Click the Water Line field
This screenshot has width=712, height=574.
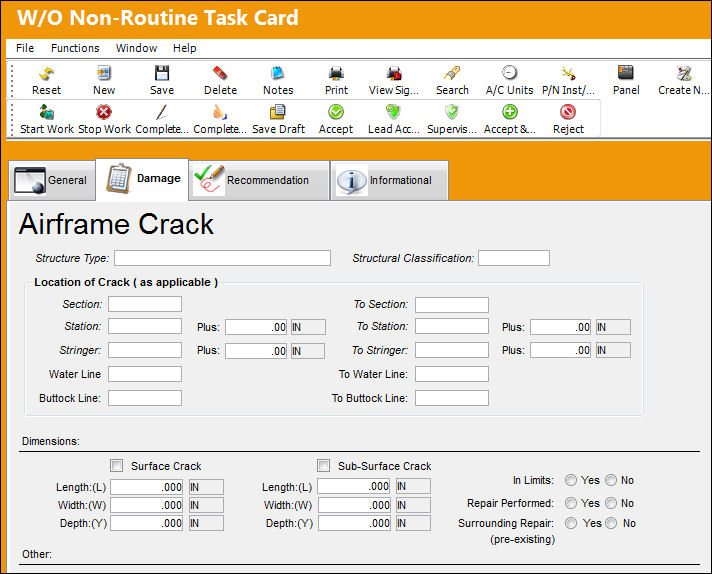[145, 374]
